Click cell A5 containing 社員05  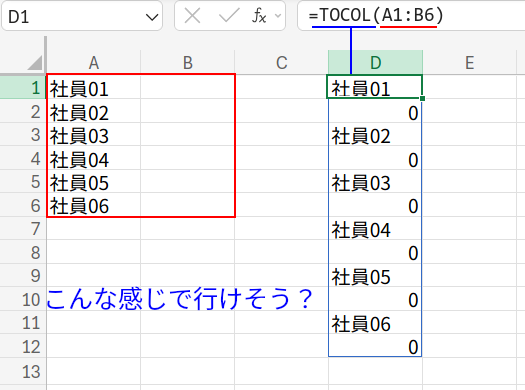(94, 181)
